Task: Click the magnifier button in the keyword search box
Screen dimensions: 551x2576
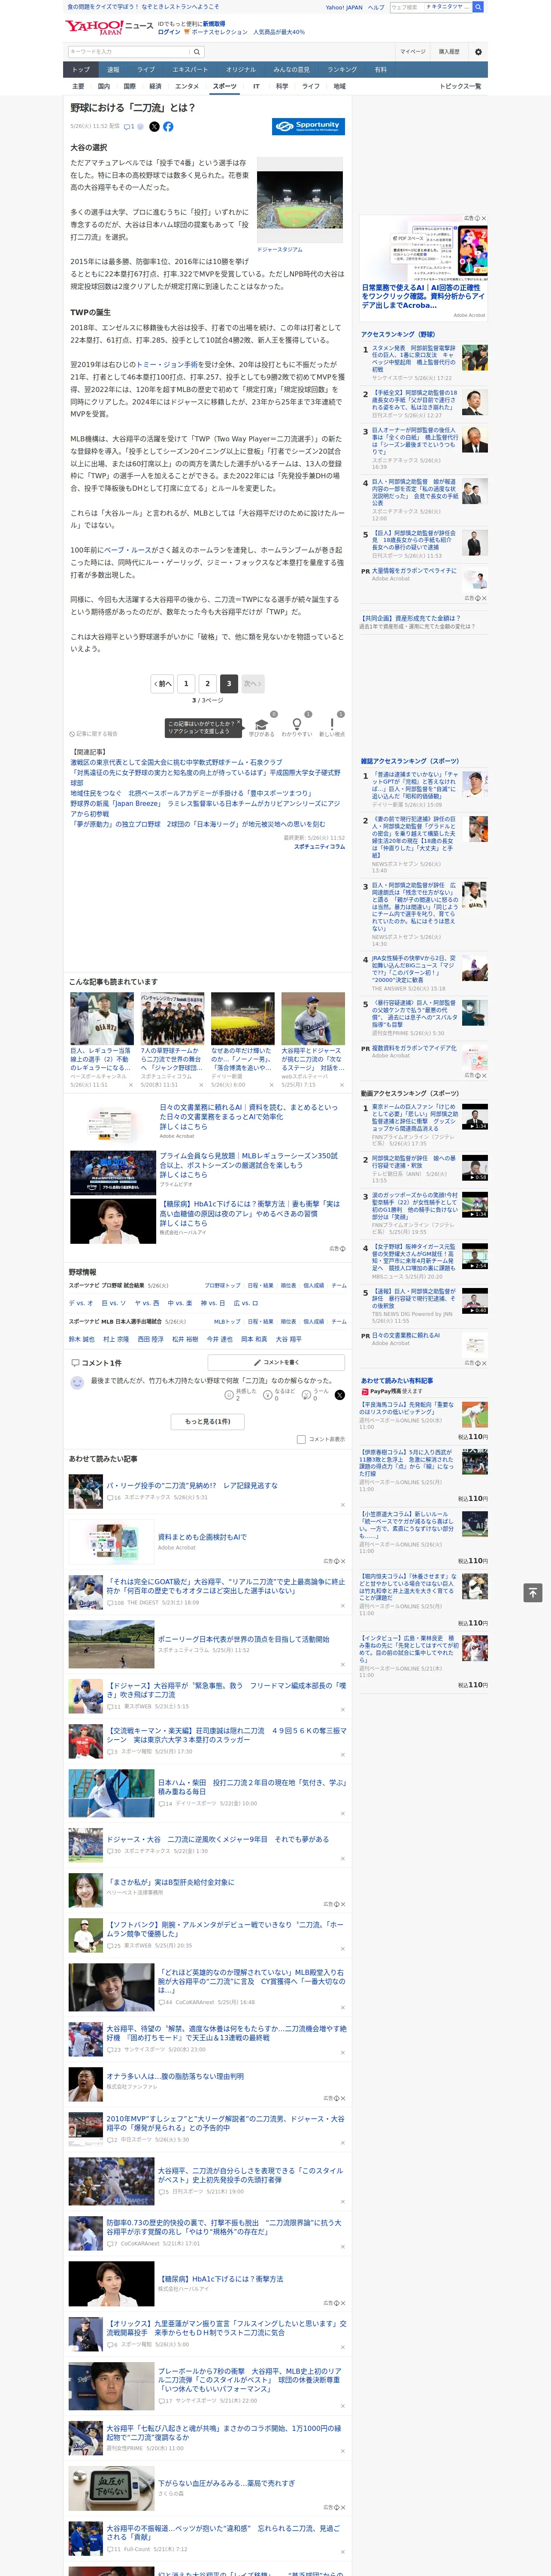Action: pyautogui.click(x=196, y=52)
